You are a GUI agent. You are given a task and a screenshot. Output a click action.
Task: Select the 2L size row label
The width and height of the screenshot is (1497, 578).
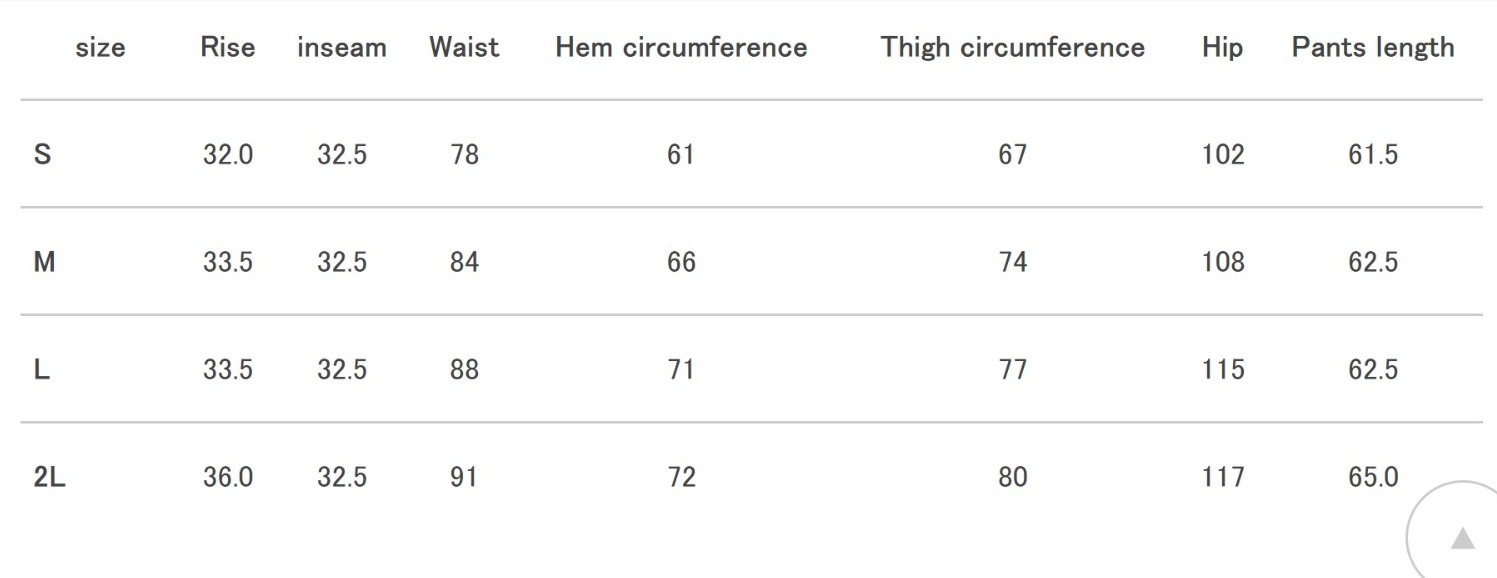pos(49,477)
